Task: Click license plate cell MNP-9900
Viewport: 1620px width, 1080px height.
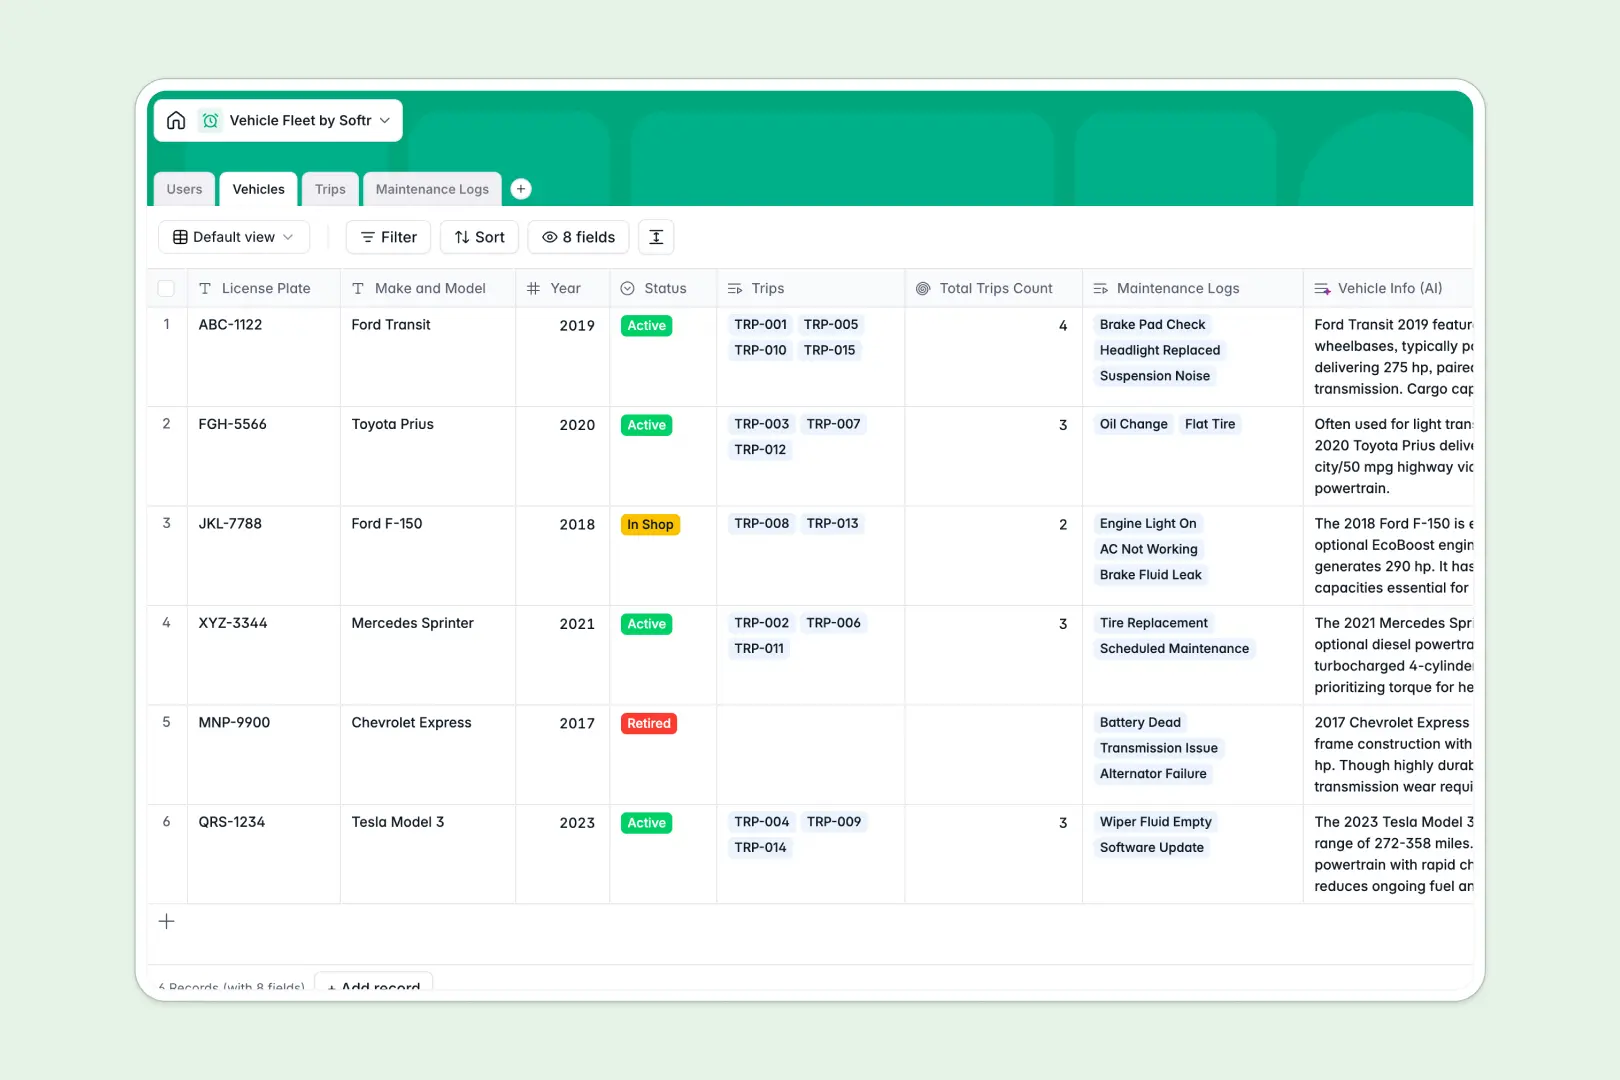Action: pyautogui.click(x=264, y=755)
